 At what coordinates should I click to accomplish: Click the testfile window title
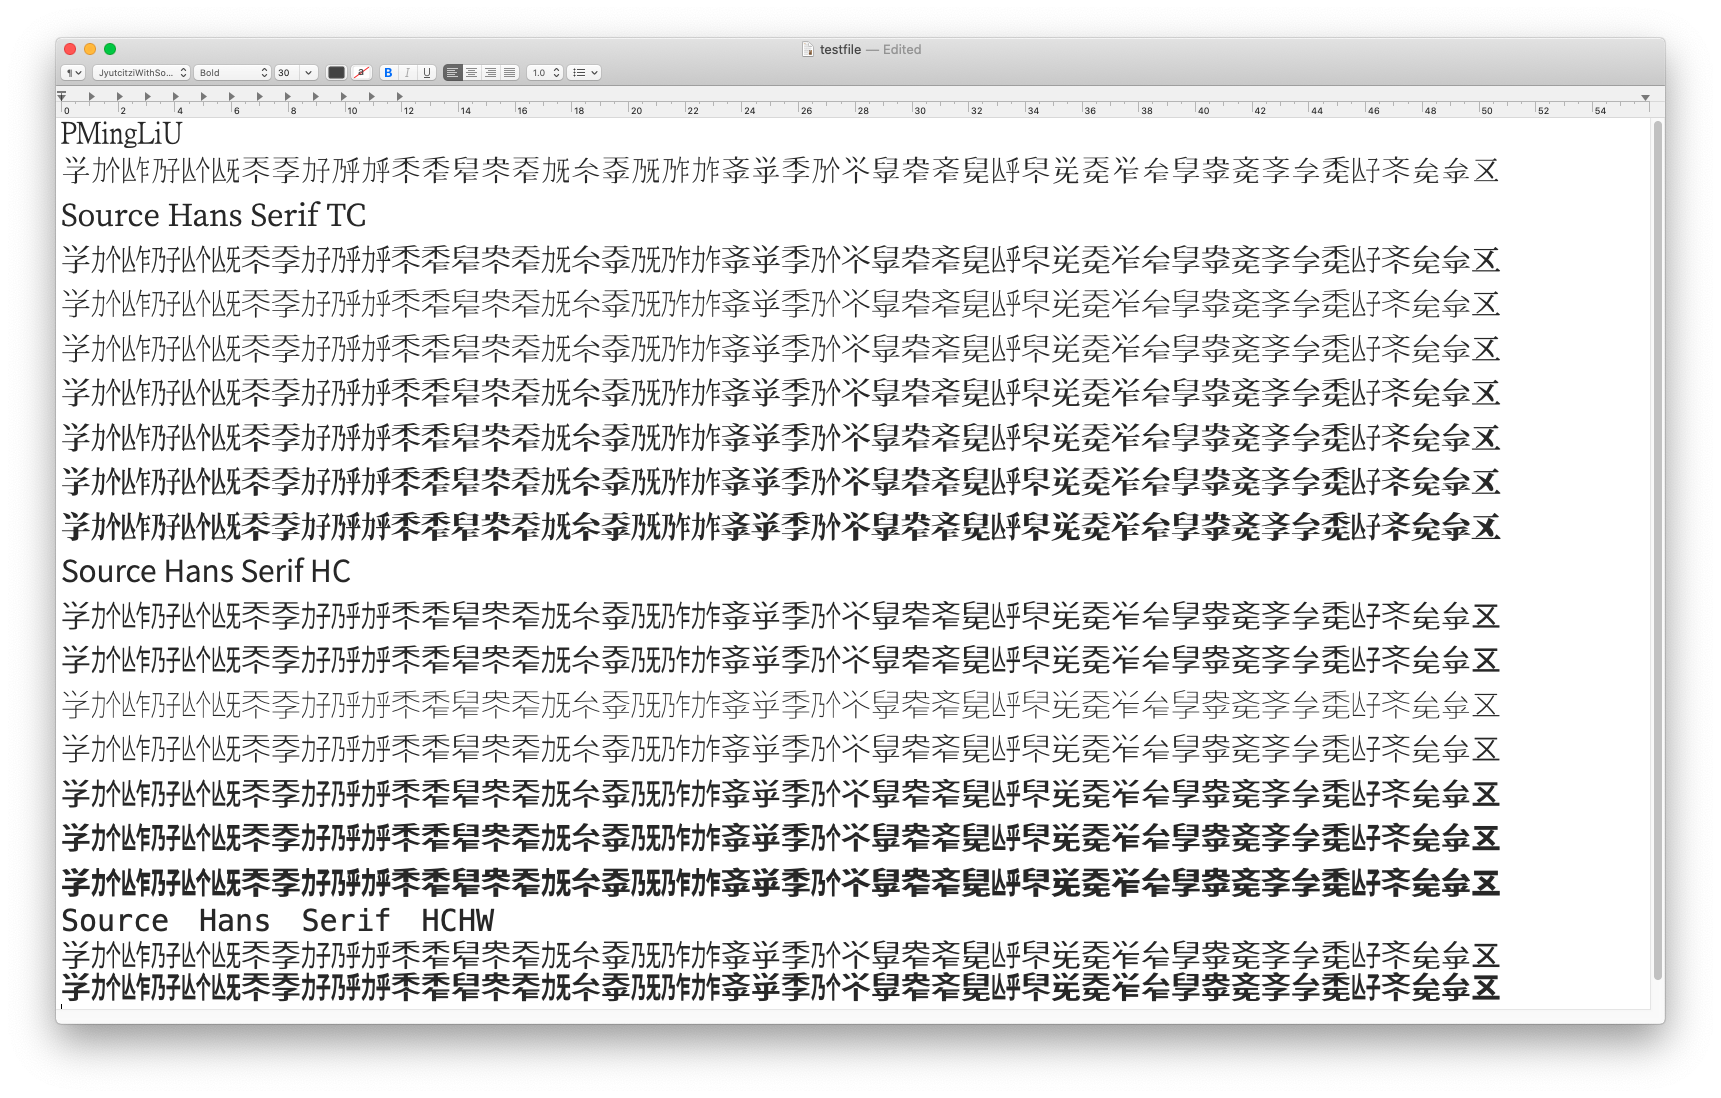point(840,50)
